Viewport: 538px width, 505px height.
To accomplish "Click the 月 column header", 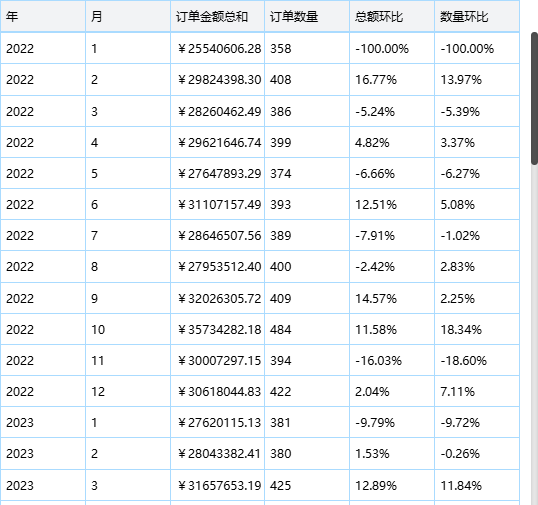I will point(128,16).
